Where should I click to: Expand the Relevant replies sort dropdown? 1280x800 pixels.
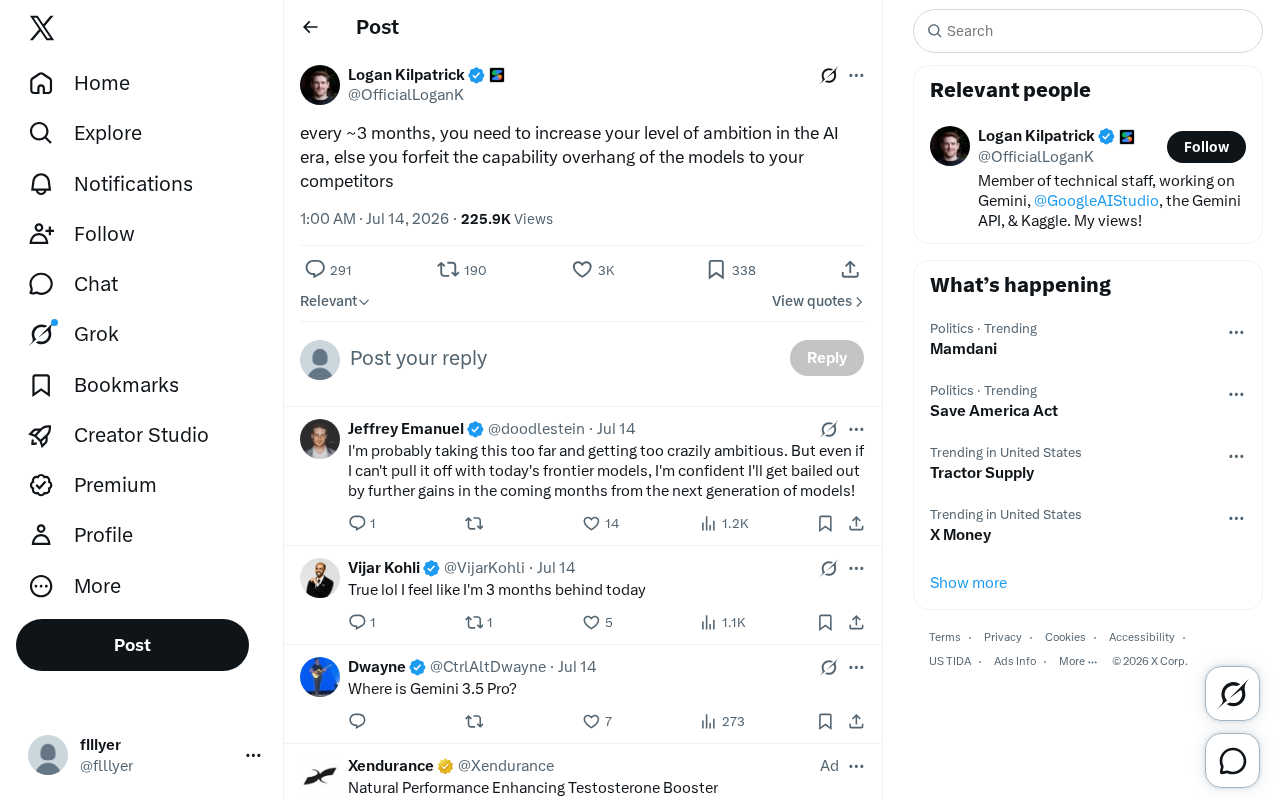coord(335,301)
